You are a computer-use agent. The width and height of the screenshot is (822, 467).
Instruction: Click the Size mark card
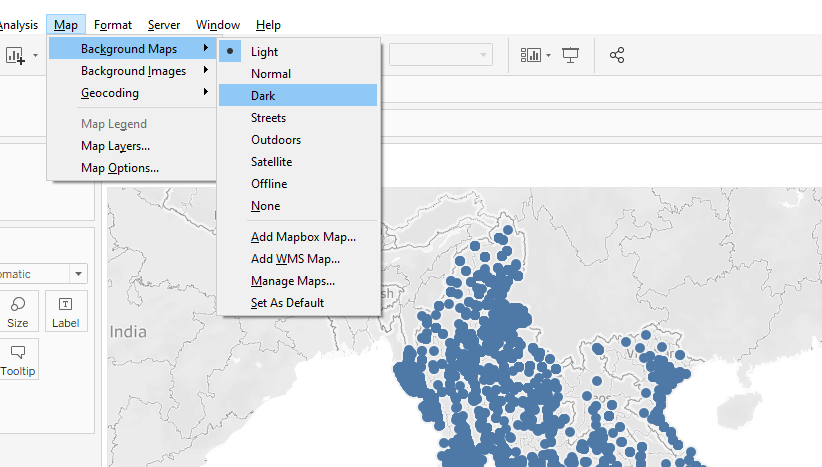18,311
